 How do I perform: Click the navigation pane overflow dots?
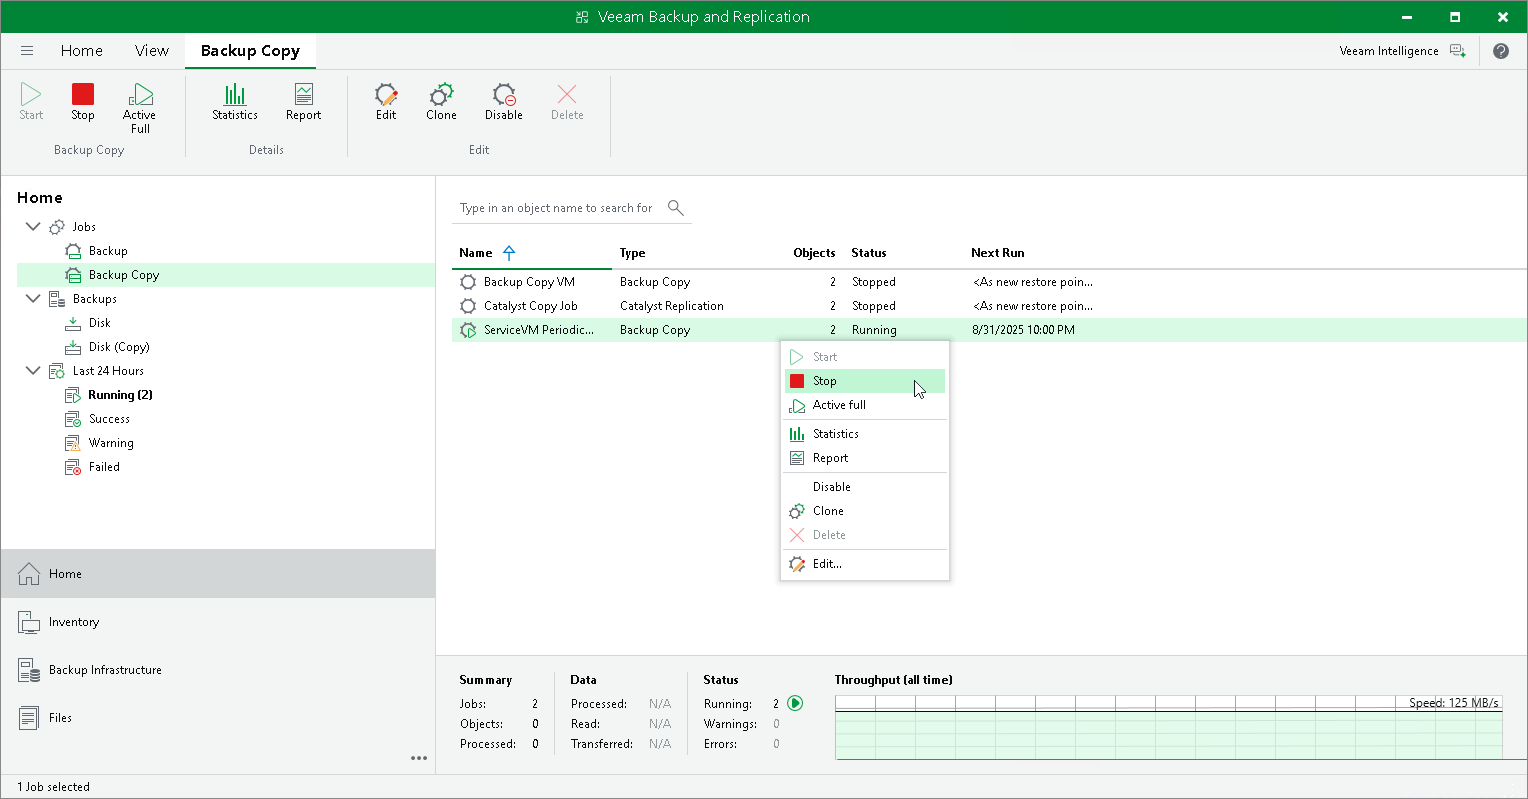point(419,758)
